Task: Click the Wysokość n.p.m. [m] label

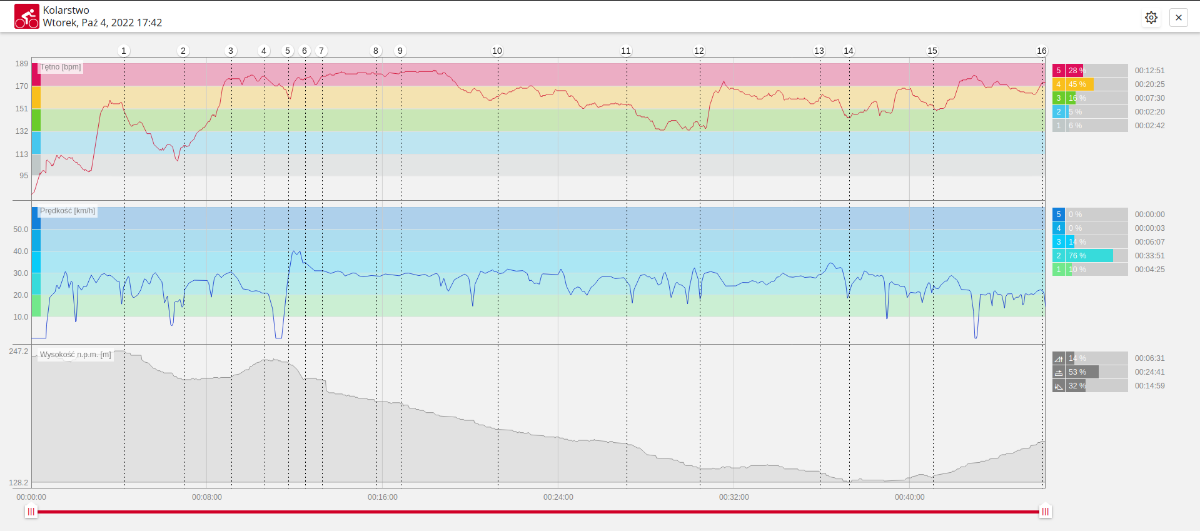Action: (x=75, y=355)
